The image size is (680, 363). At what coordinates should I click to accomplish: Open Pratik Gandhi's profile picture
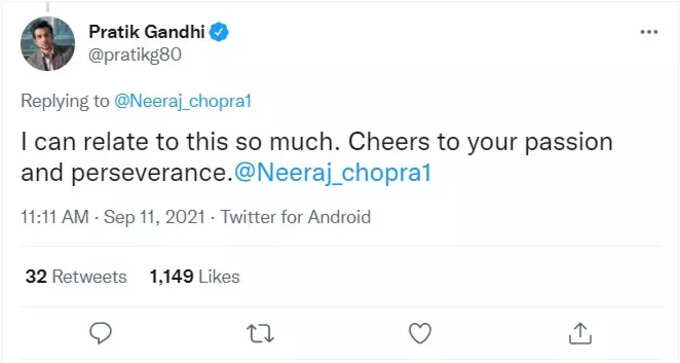[x=48, y=43]
